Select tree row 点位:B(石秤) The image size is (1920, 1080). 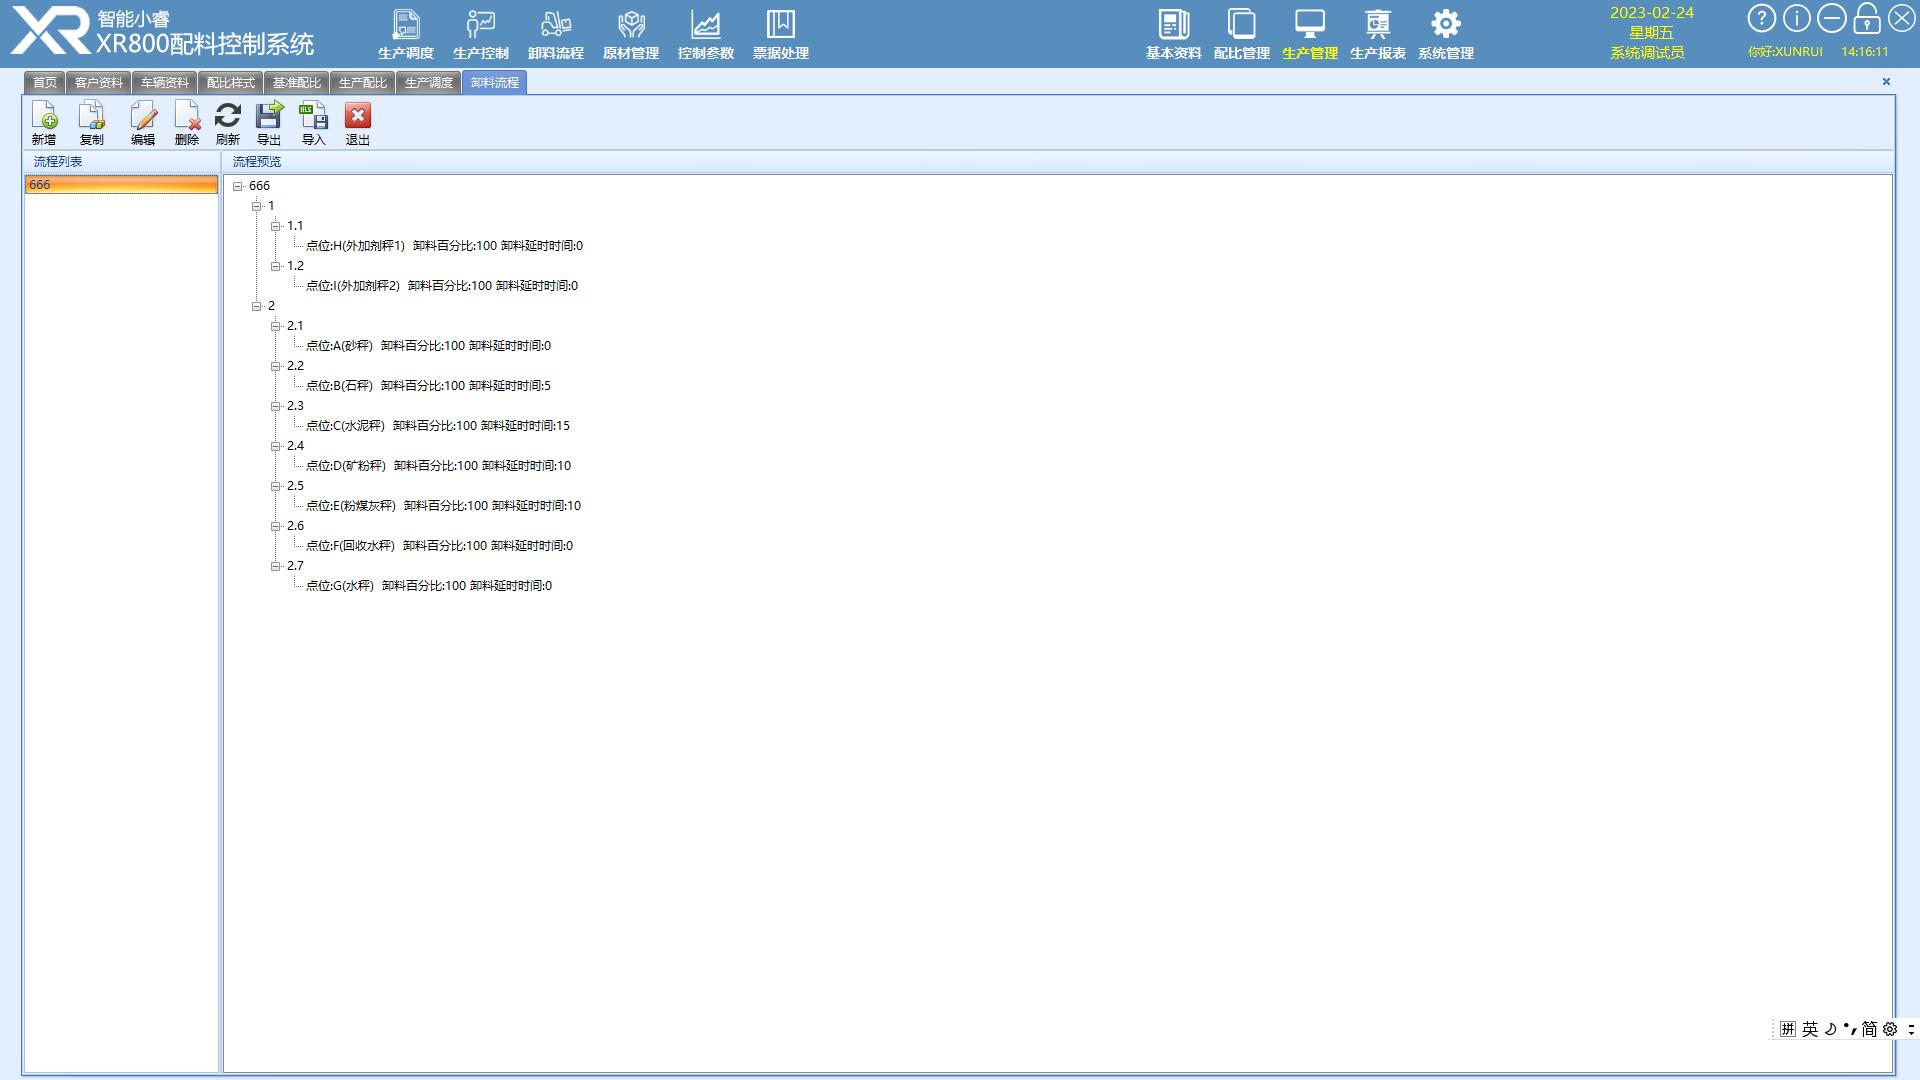click(428, 386)
